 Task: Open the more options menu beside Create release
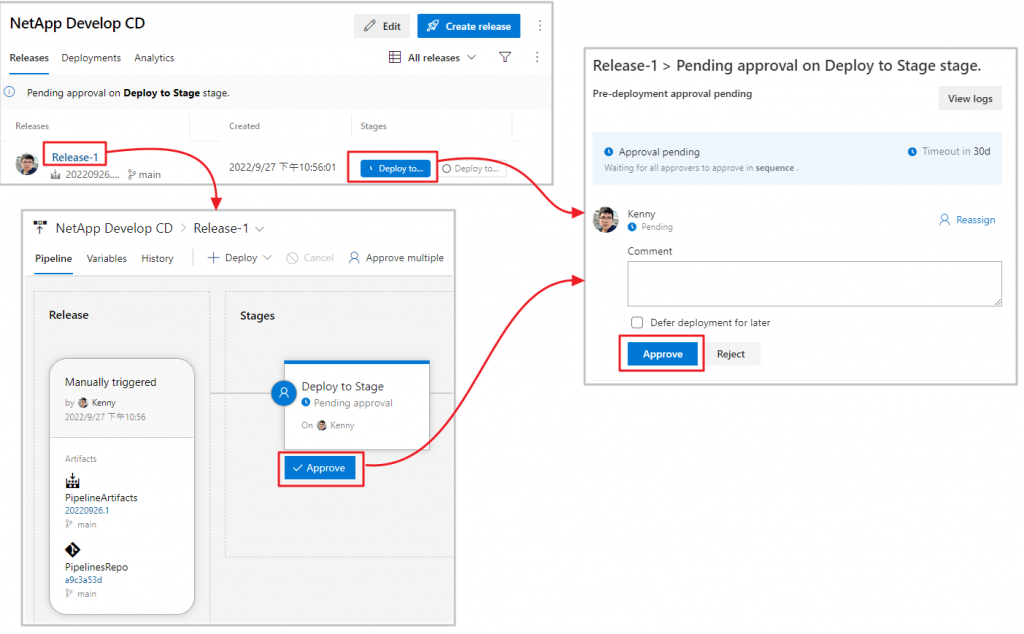539,25
